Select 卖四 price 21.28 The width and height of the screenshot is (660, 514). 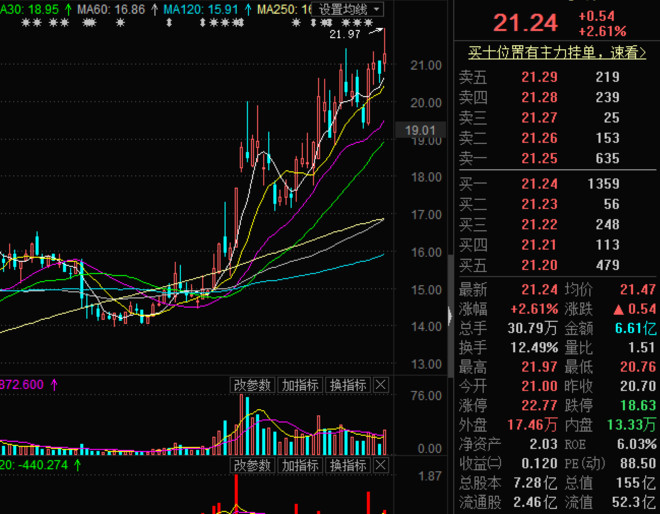(x=539, y=98)
